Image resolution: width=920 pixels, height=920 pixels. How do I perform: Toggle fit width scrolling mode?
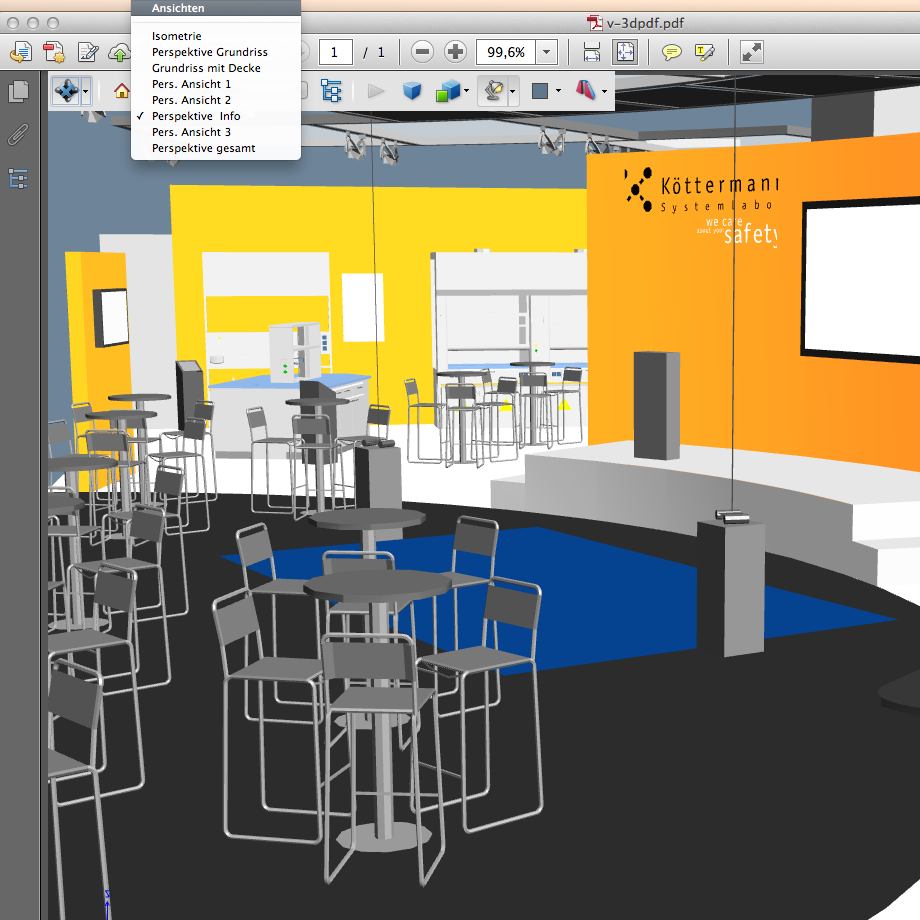pyautogui.click(x=592, y=51)
